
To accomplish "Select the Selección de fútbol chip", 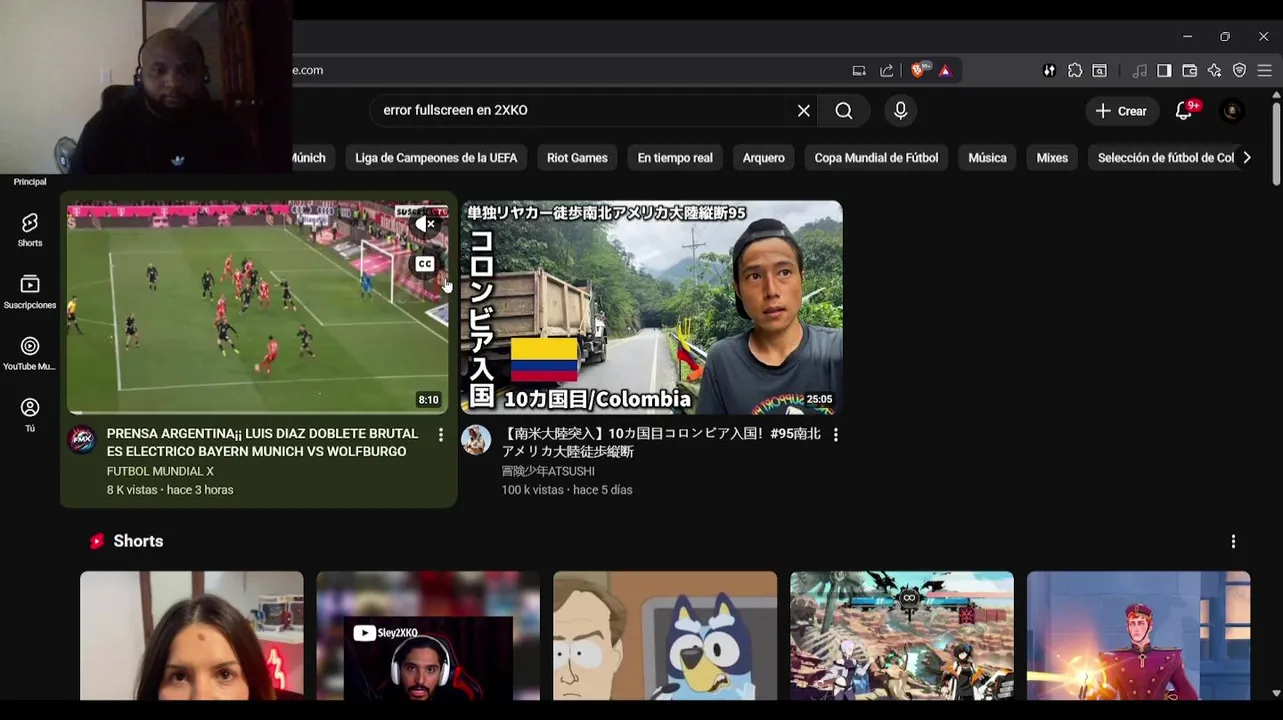I will pos(1165,158).
